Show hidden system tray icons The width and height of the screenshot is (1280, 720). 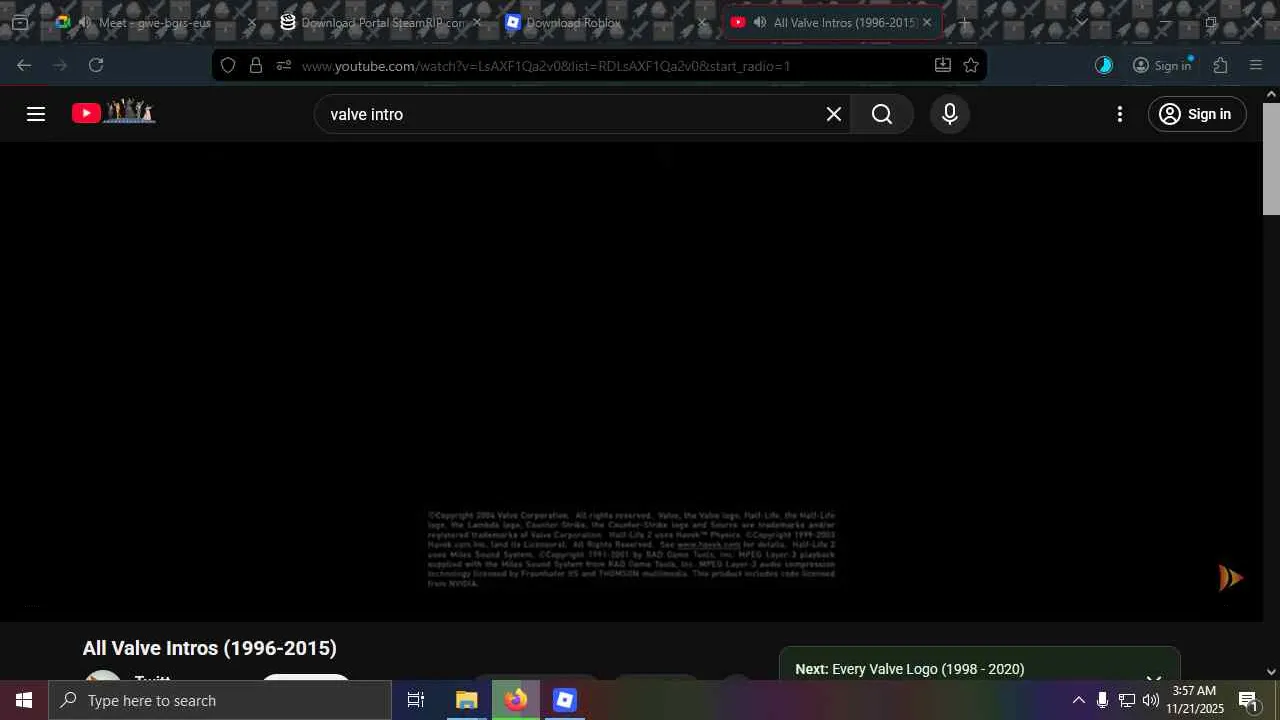pyautogui.click(x=1078, y=700)
